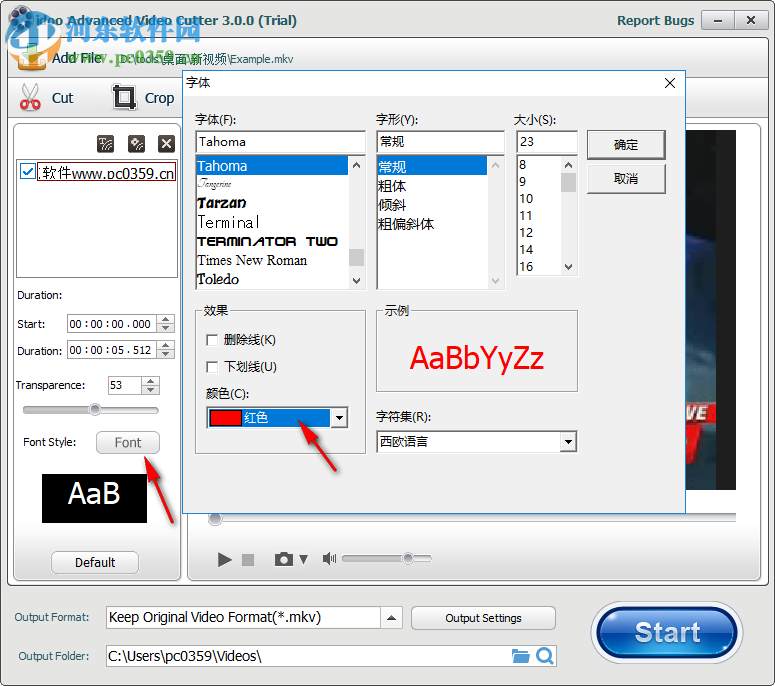Increase Duration with the up spinner
Viewport: 775px width, 686px height.
(x=166, y=345)
